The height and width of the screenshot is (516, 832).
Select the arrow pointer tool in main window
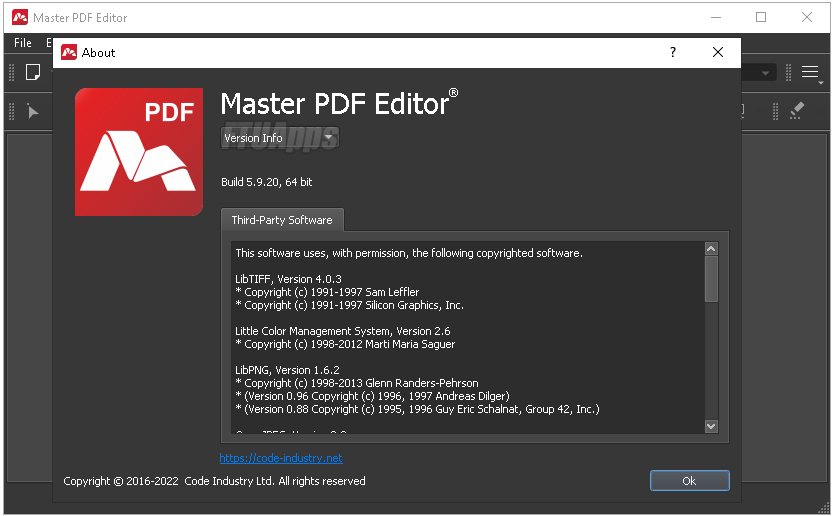(x=33, y=112)
